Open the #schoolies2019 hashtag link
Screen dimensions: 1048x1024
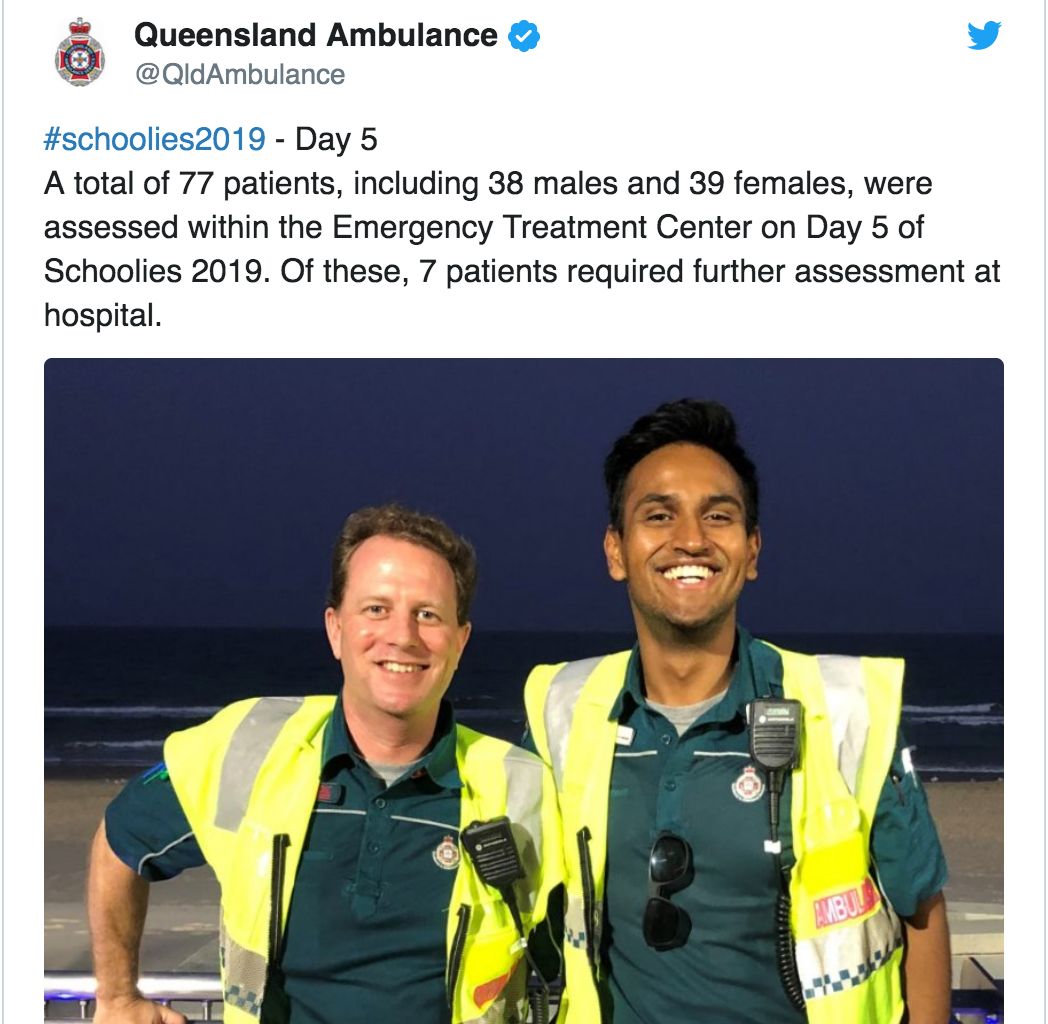click(154, 140)
